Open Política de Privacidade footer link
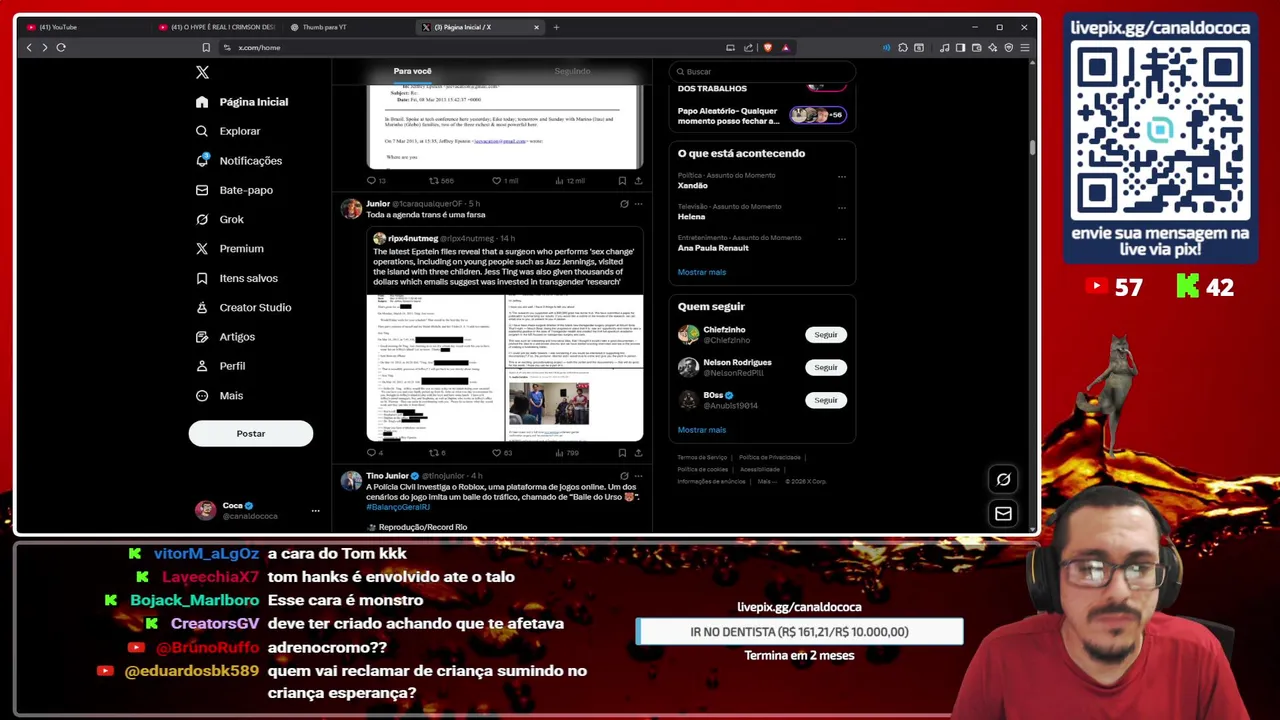This screenshot has height=720, width=1280. coord(769,457)
